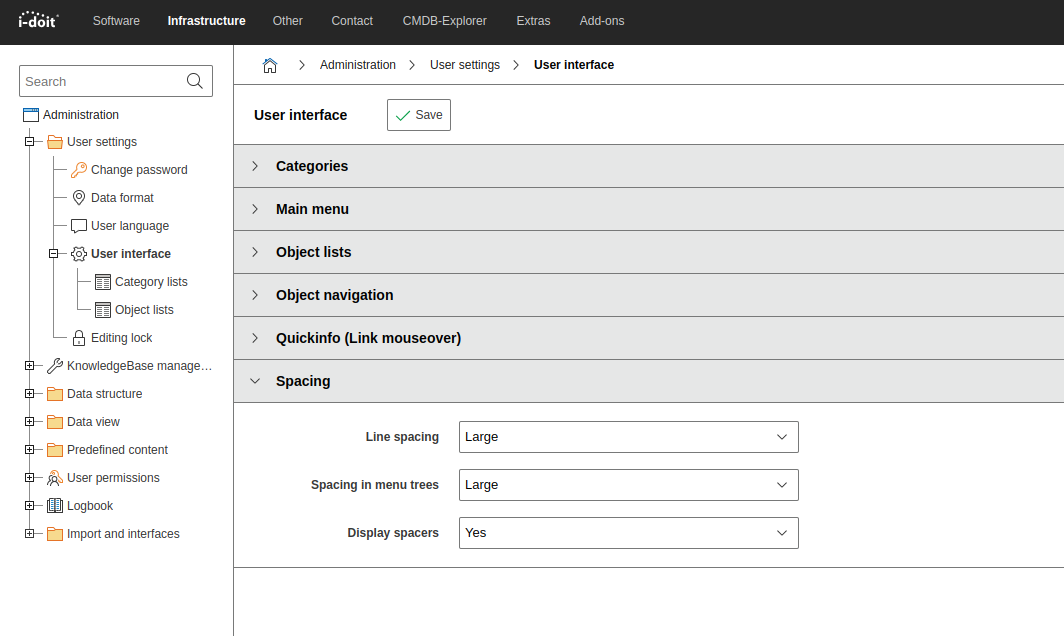The height and width of the screenshot is (636, 1064).
Task: Open Editing lock tree item
Action: click(x=121, y=338)
